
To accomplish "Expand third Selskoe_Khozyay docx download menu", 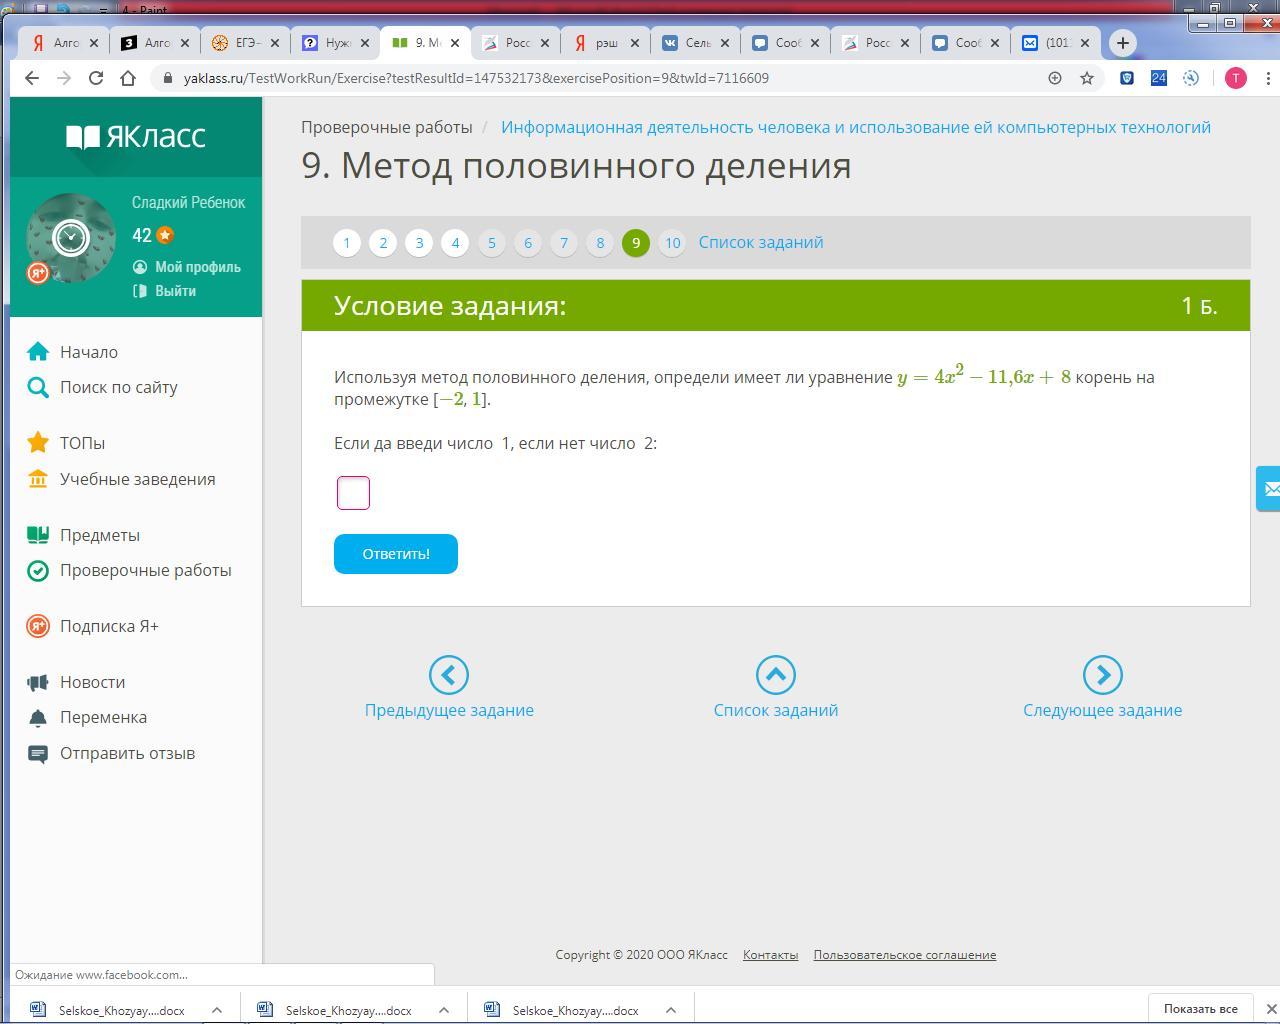I will 671,1010.
